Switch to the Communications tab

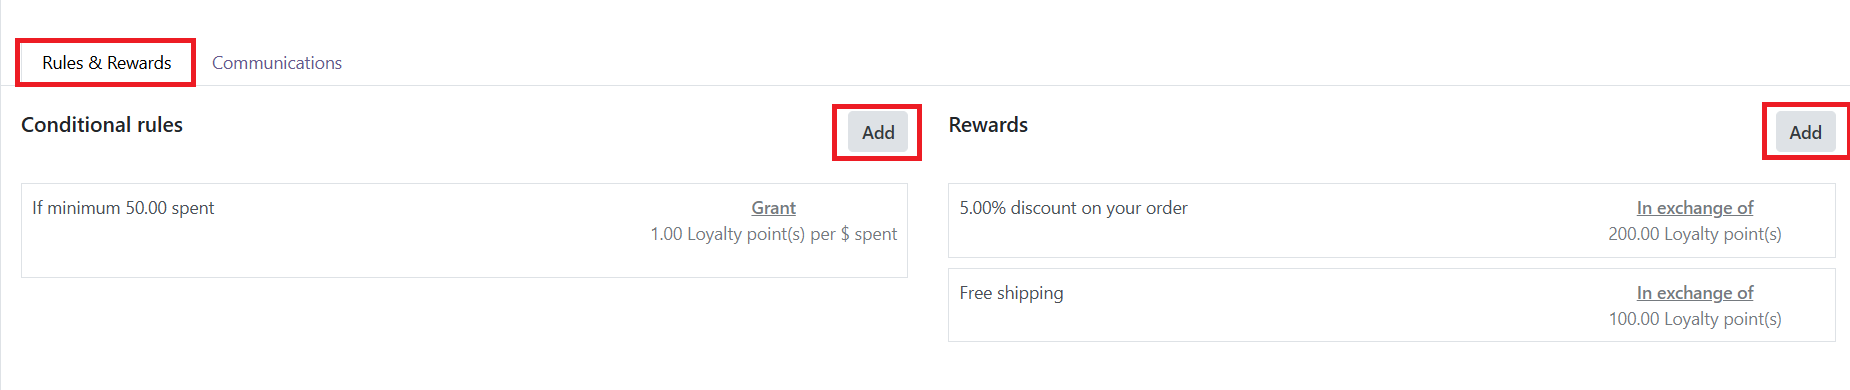coord(277,63)
